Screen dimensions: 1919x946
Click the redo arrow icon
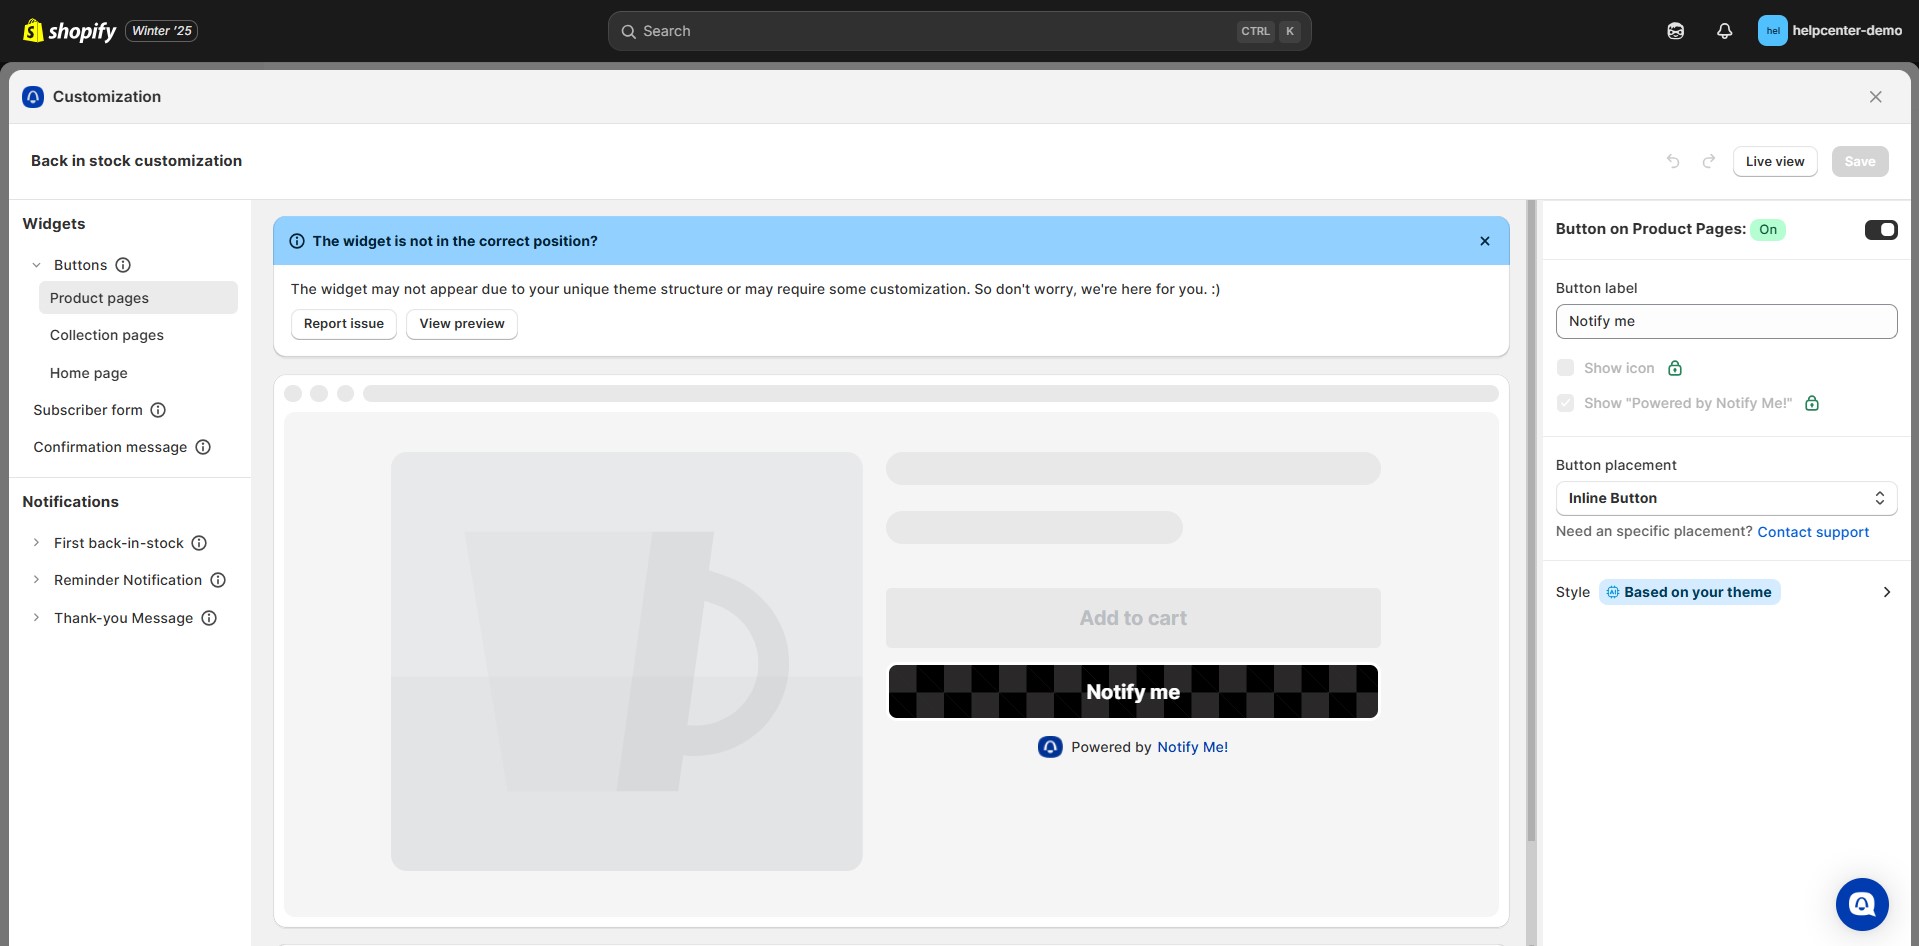[1709, 161]
